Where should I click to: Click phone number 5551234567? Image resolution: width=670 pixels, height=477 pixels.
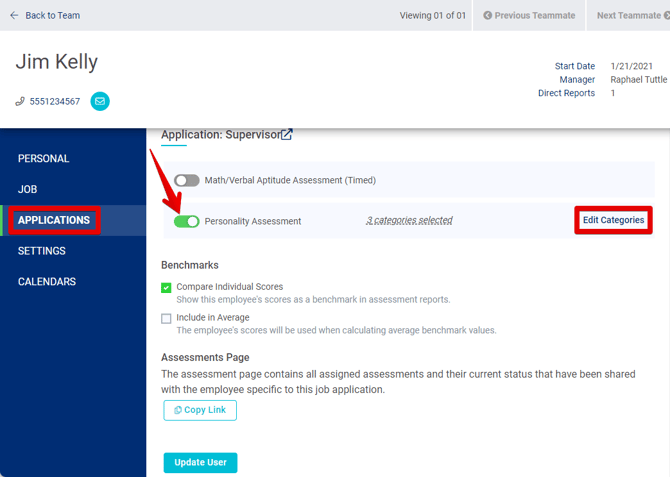coord(55,102)
